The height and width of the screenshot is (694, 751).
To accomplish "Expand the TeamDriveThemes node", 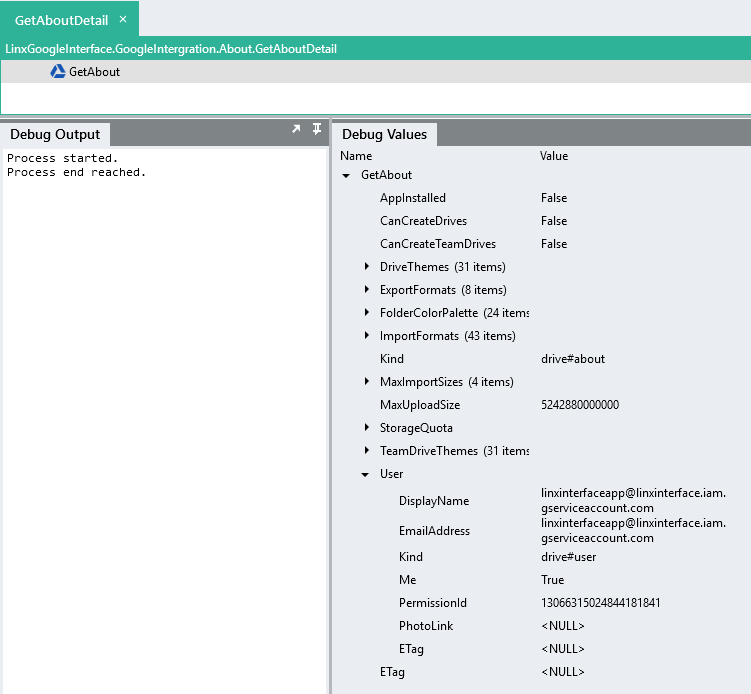I will (367, 450).
